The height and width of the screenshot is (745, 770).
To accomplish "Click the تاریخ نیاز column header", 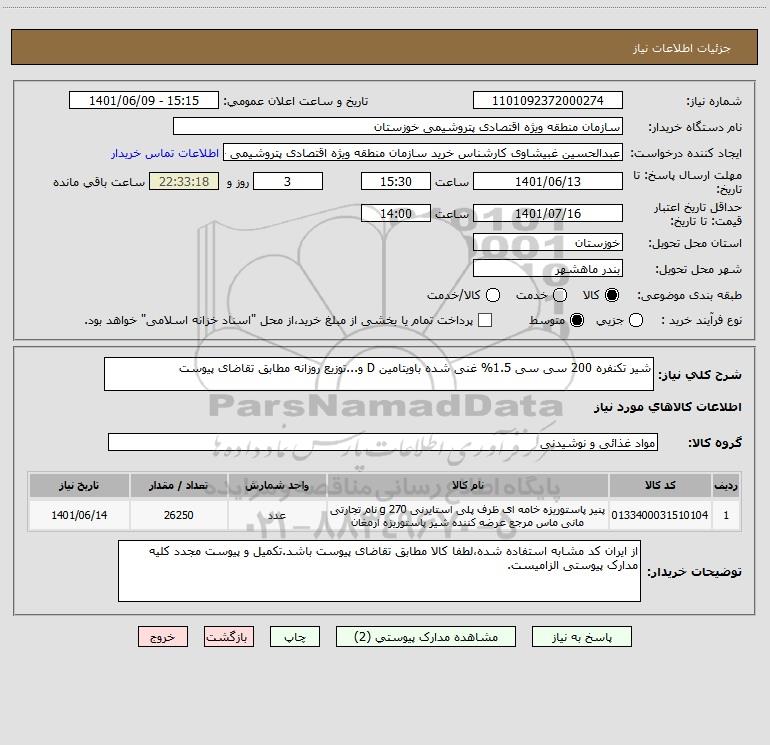I will point(79,485).
